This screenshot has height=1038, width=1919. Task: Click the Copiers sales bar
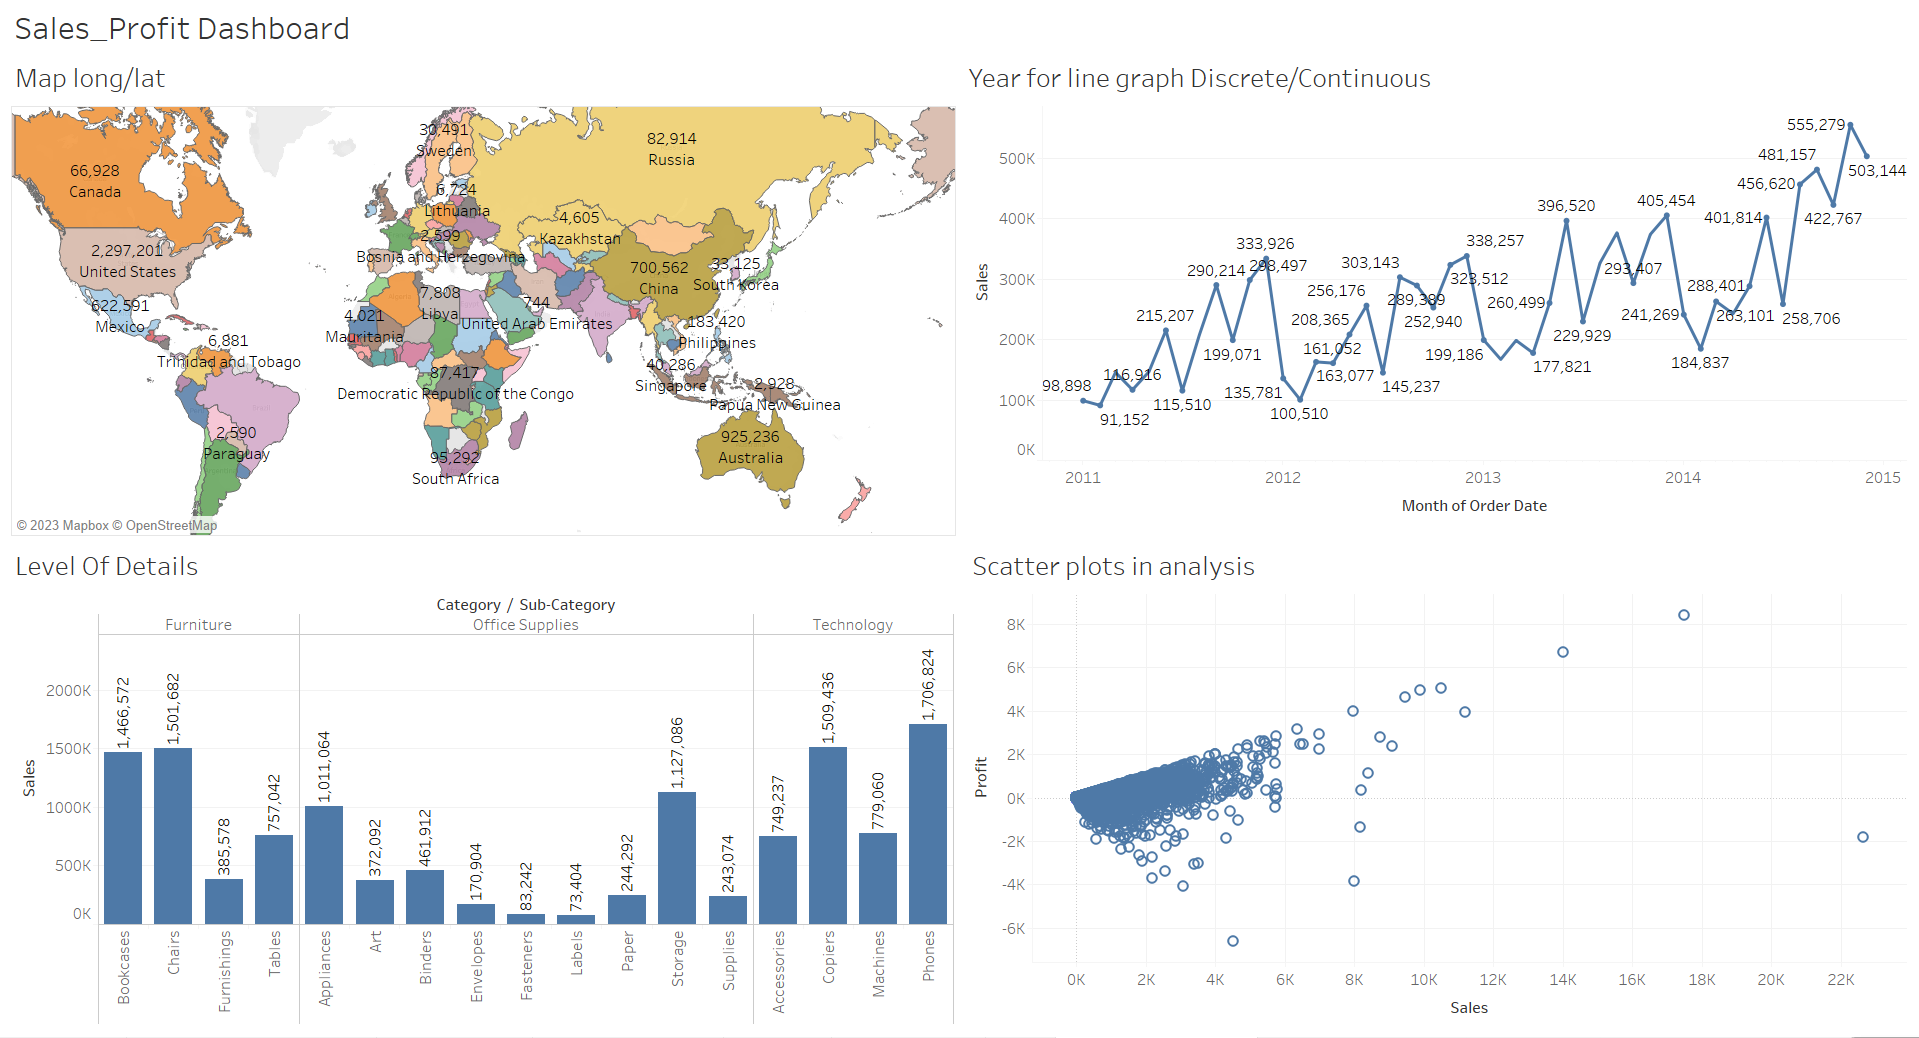click(x=828, y=830)
